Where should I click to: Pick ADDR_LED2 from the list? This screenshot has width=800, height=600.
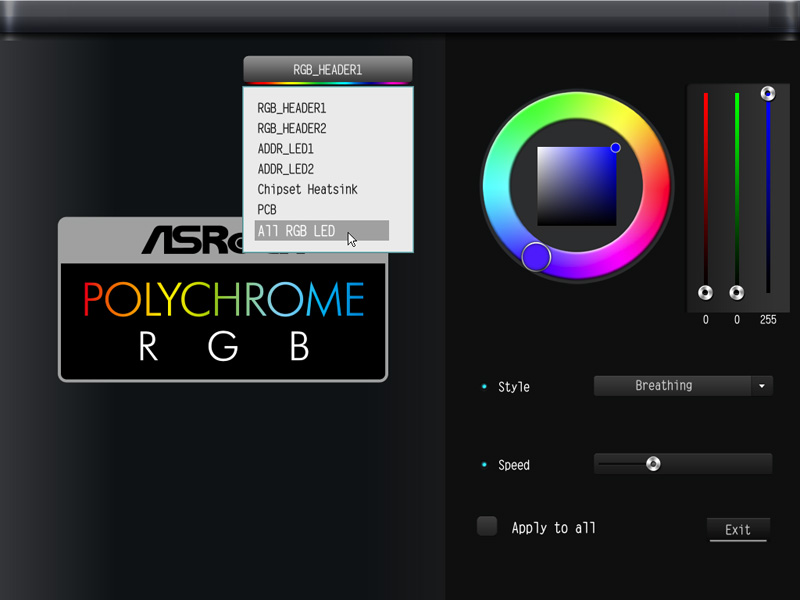click(x=285, y=169)
